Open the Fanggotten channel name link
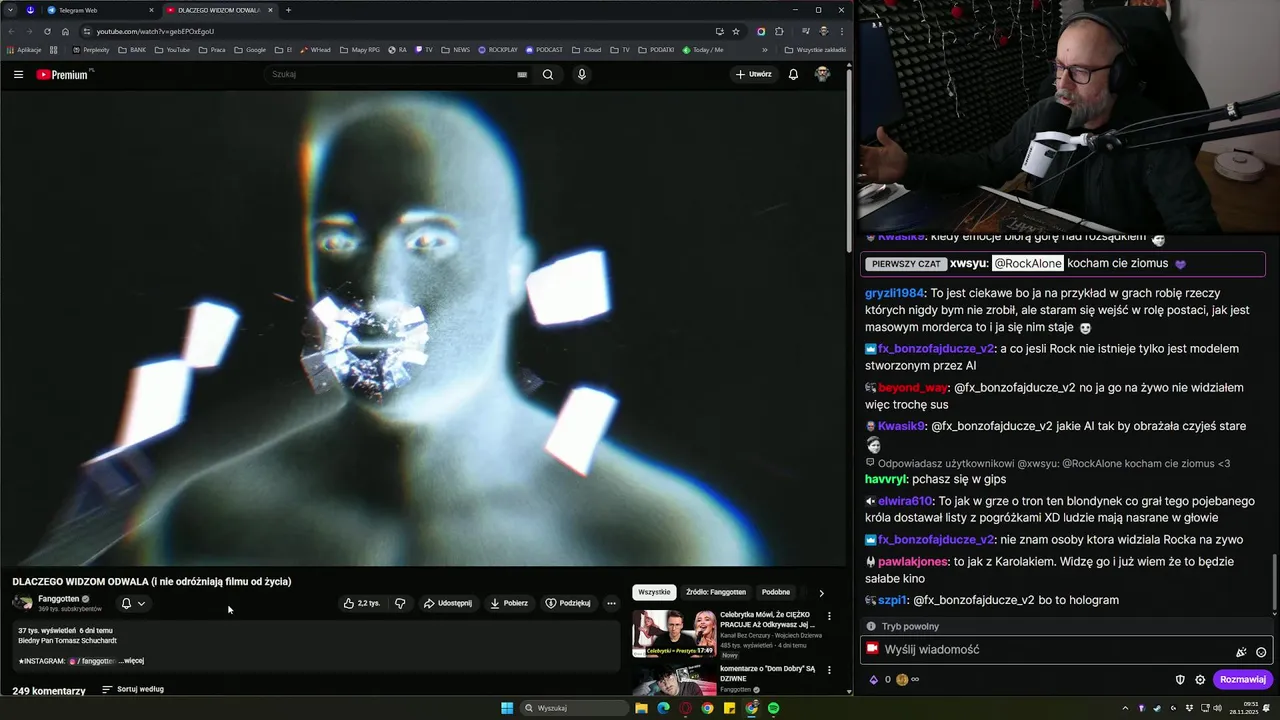The width and height of the screenshot is (1280, 720). (x=58, y=599)
